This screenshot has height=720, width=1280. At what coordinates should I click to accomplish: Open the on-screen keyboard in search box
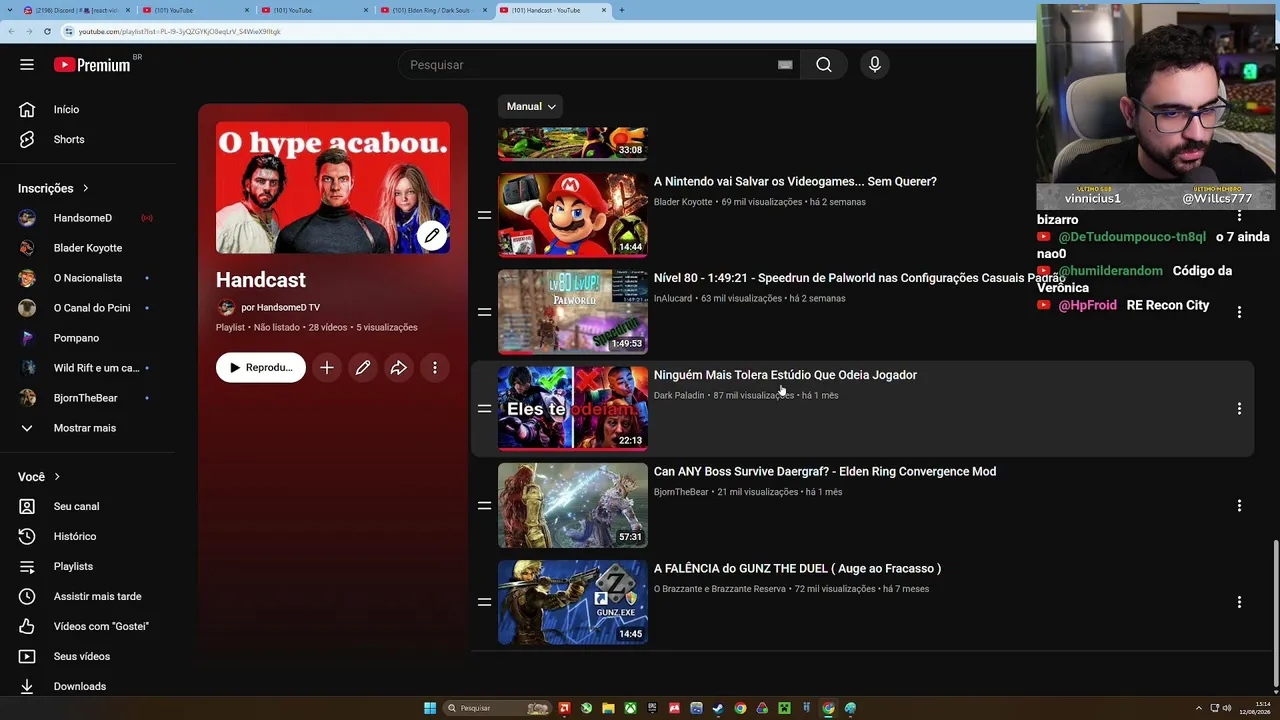(785, 65)
